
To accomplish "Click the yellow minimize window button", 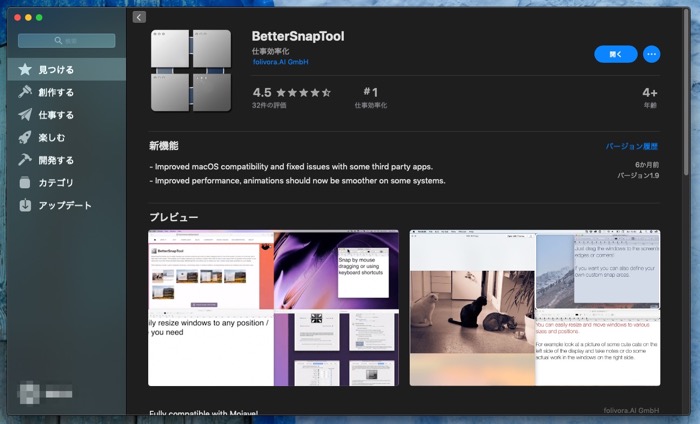I will [x=28, y=17].
